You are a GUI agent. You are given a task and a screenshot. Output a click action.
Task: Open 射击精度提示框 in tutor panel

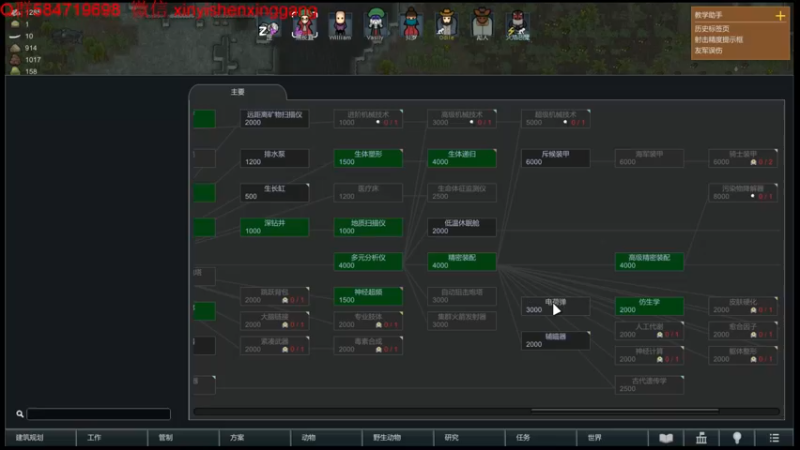point(718,40)
